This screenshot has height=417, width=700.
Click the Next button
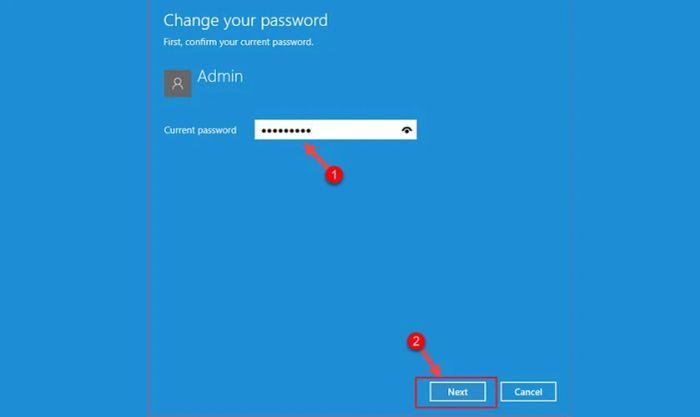[x=458, y=392]
